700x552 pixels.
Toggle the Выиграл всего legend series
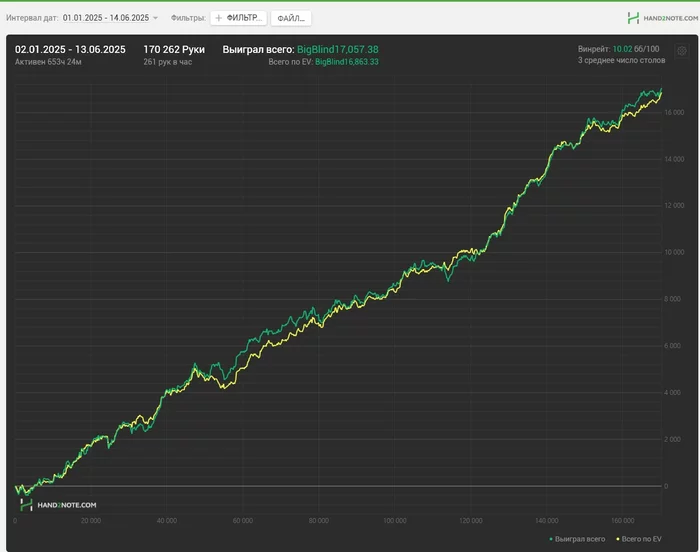(577, 539)
